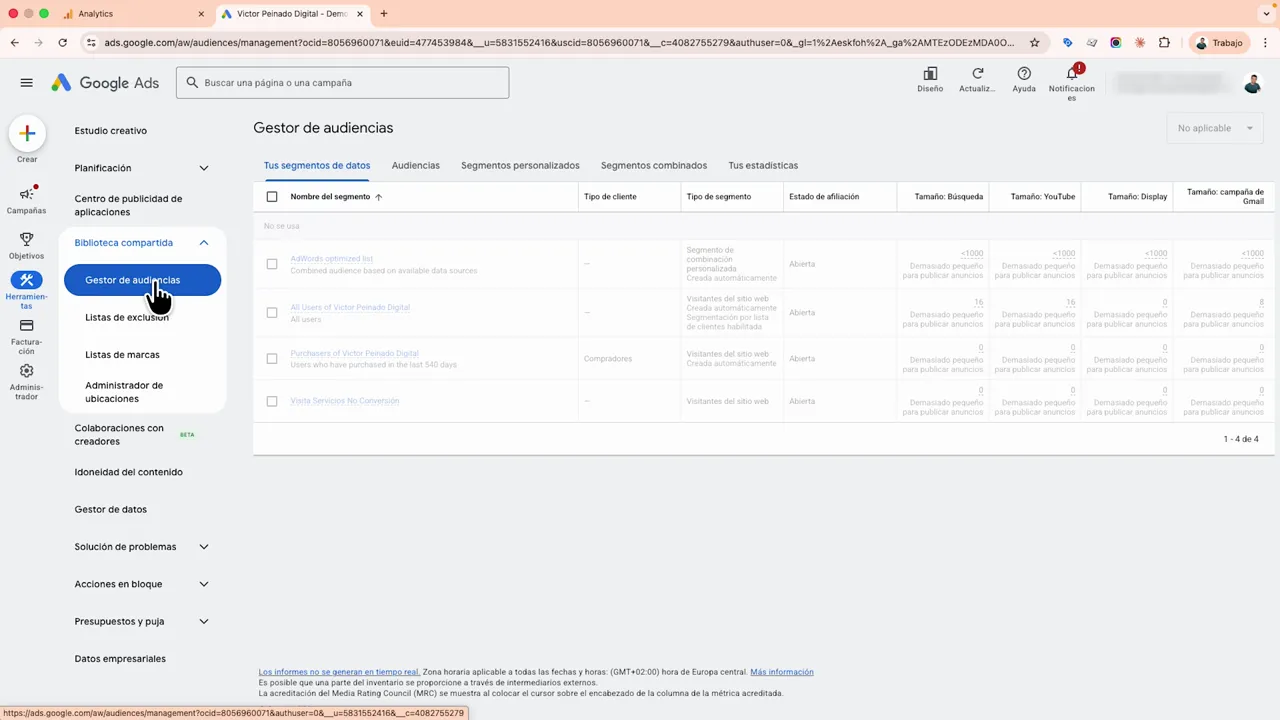This screenshot has height=720, width=1280.
Task: Open the AdWords optimized list segment link
Action: pyautogui.click(x=331, y=259)
